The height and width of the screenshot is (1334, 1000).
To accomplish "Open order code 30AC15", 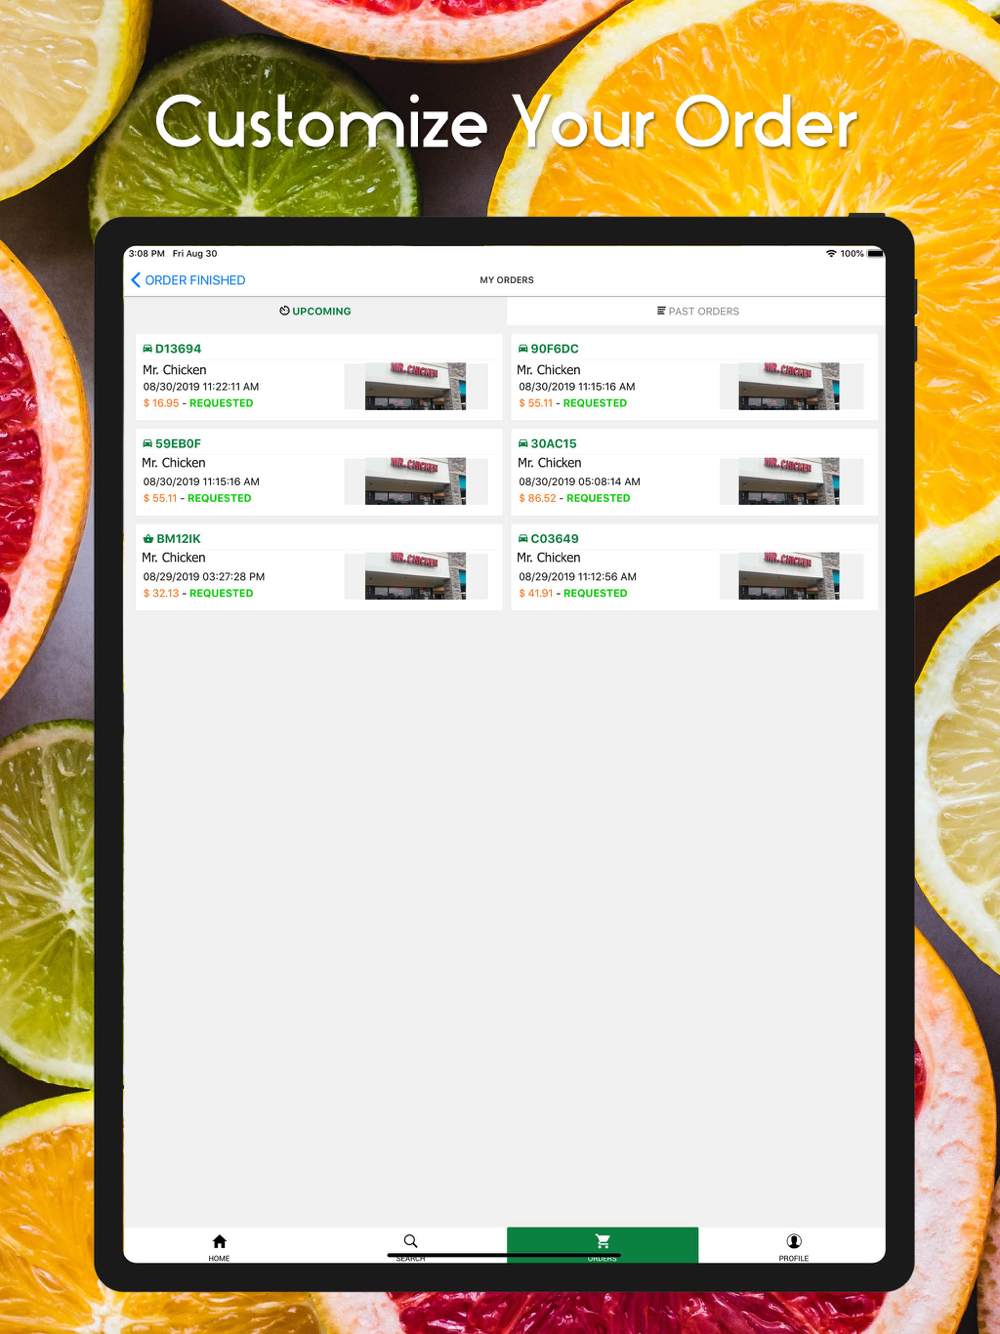I will click(554, 444).
